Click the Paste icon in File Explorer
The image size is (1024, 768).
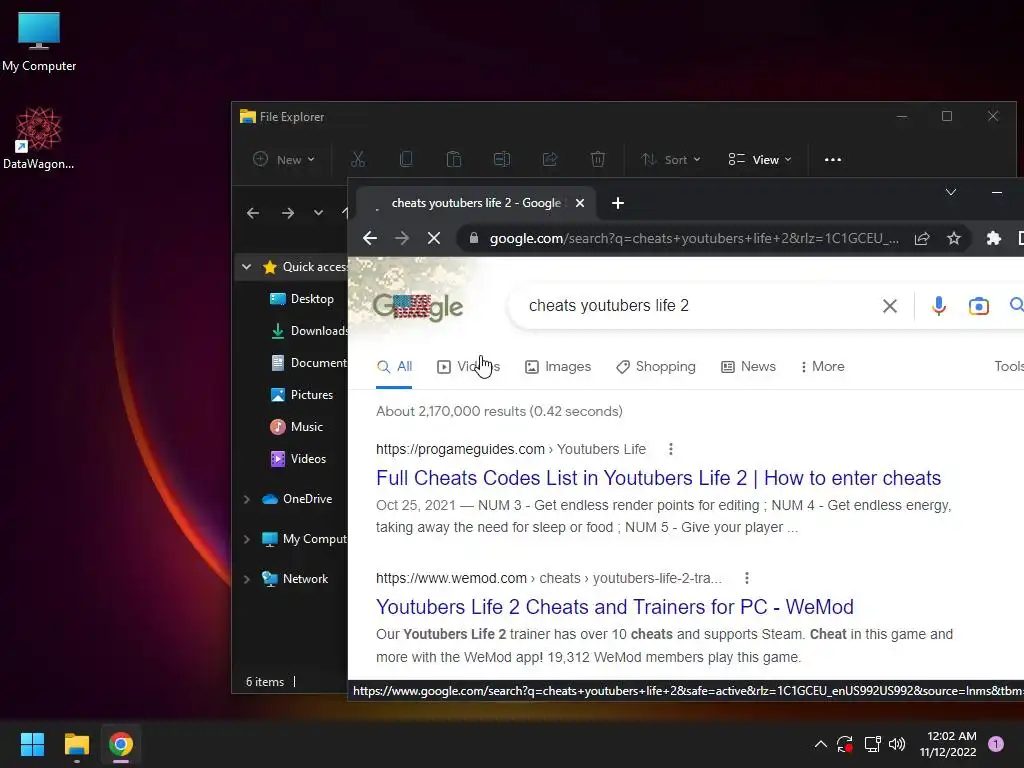(454, 159)
